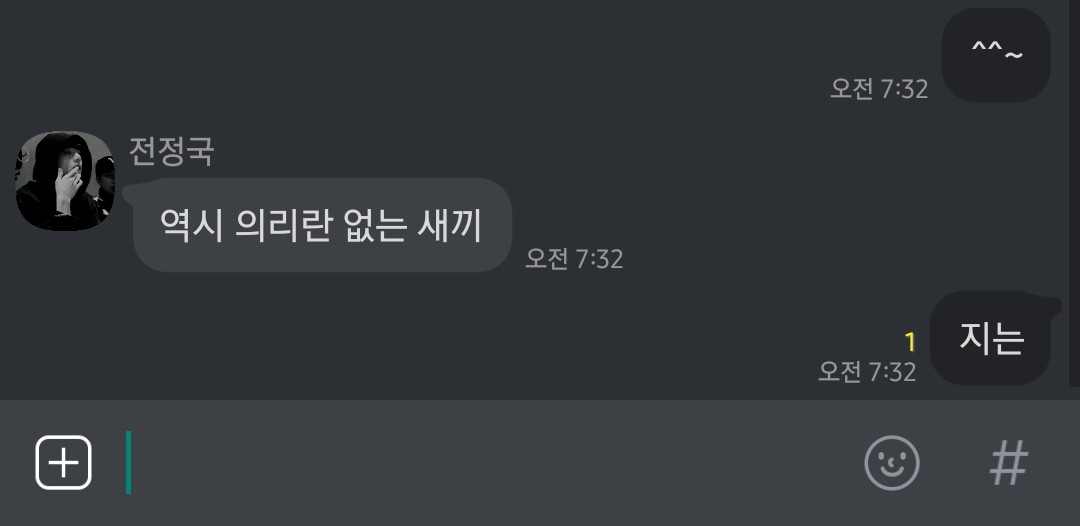Click the green text cursor in input bar
The width and height of the screenshot is (1080, 526).
[128, 463]
